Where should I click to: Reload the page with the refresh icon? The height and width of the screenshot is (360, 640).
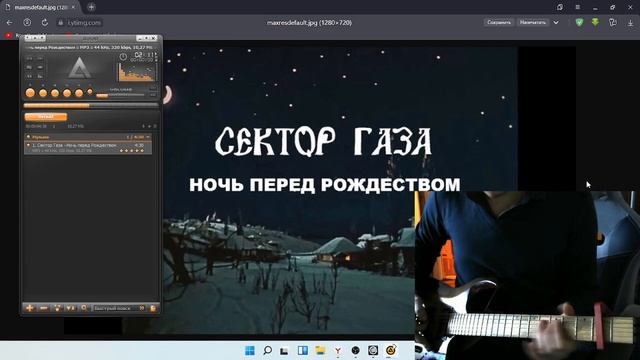point(44,22)
